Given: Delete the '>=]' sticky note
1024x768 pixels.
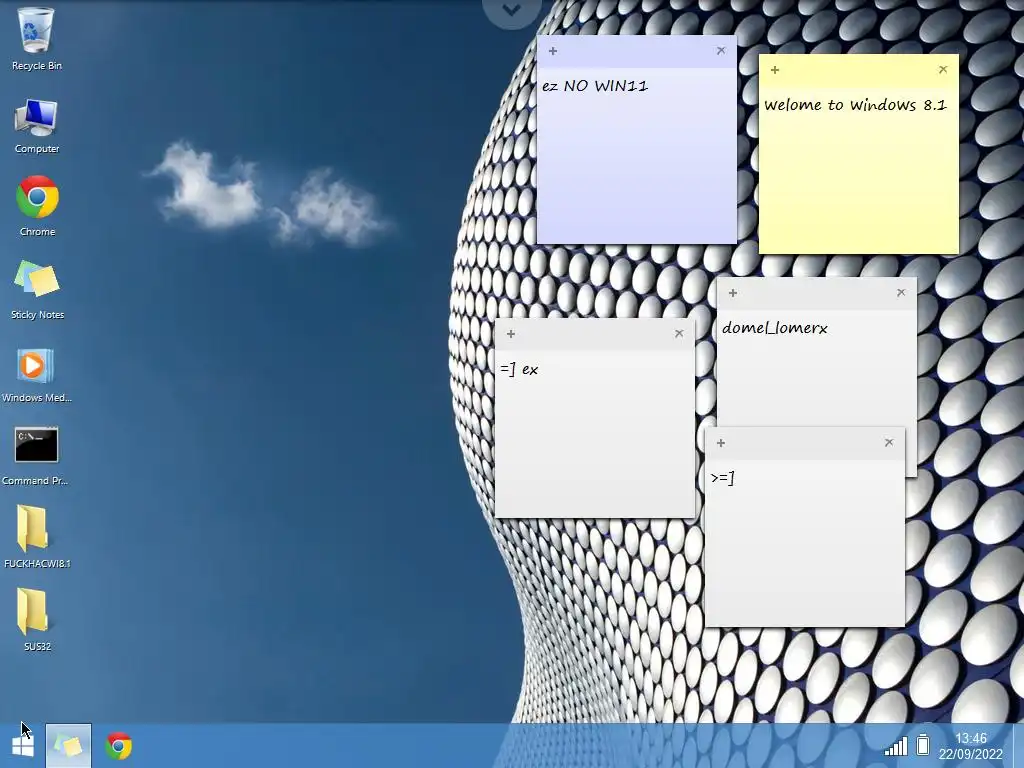Looking at the screenshot, I should tap(889, 443).
